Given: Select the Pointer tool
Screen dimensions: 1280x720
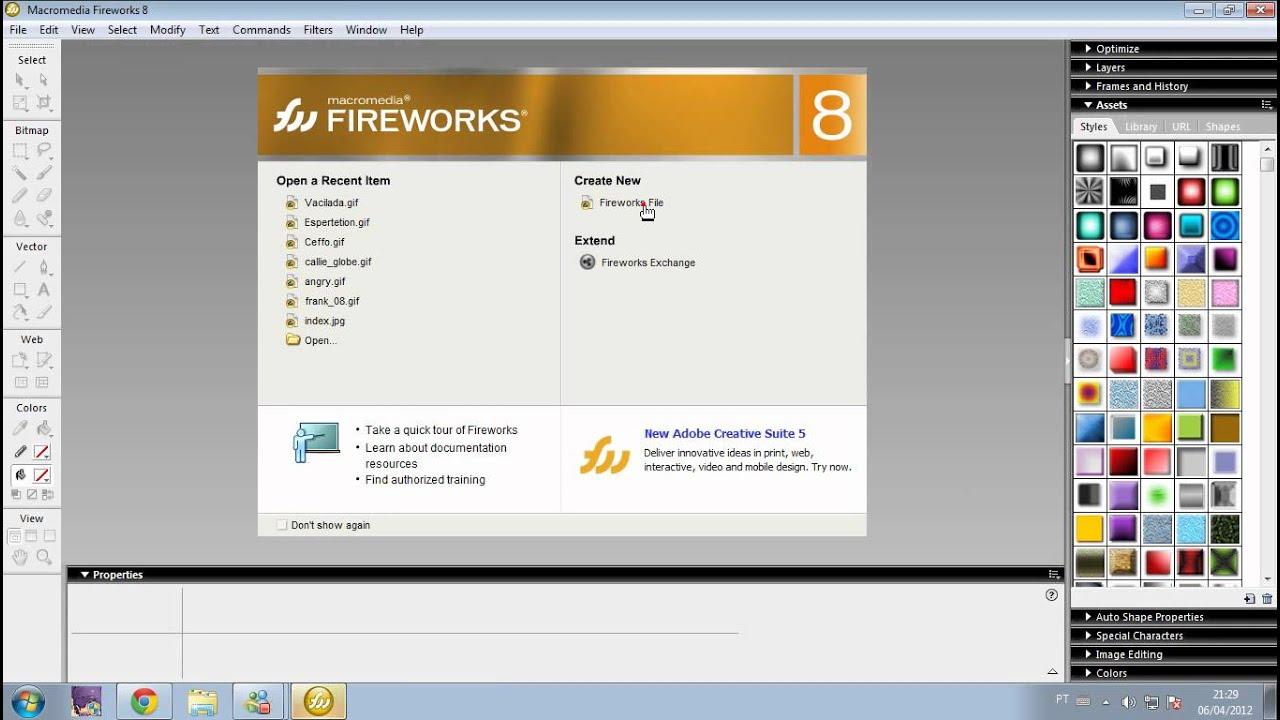Looking at the screenshot, I should [x=20, y=80].
